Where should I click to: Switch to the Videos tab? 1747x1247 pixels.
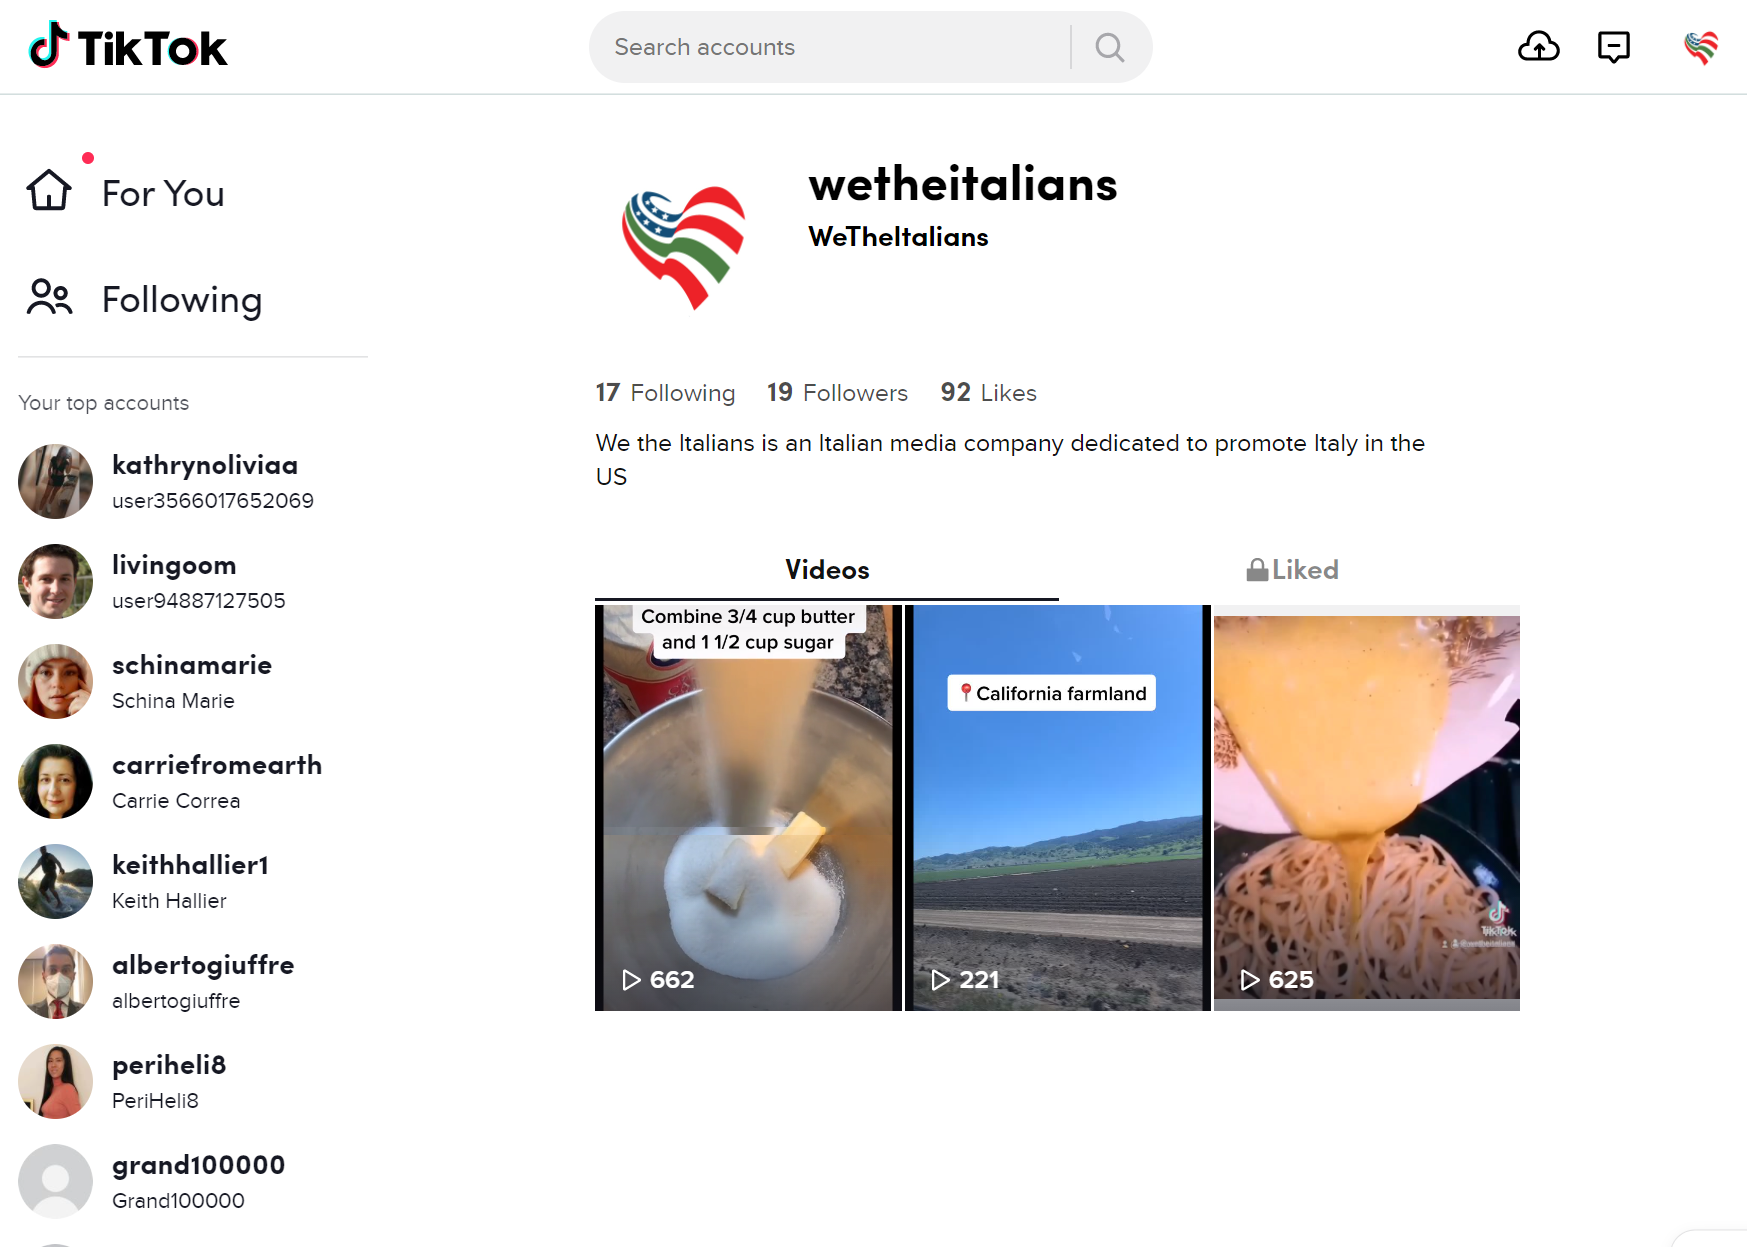(827, 570)
